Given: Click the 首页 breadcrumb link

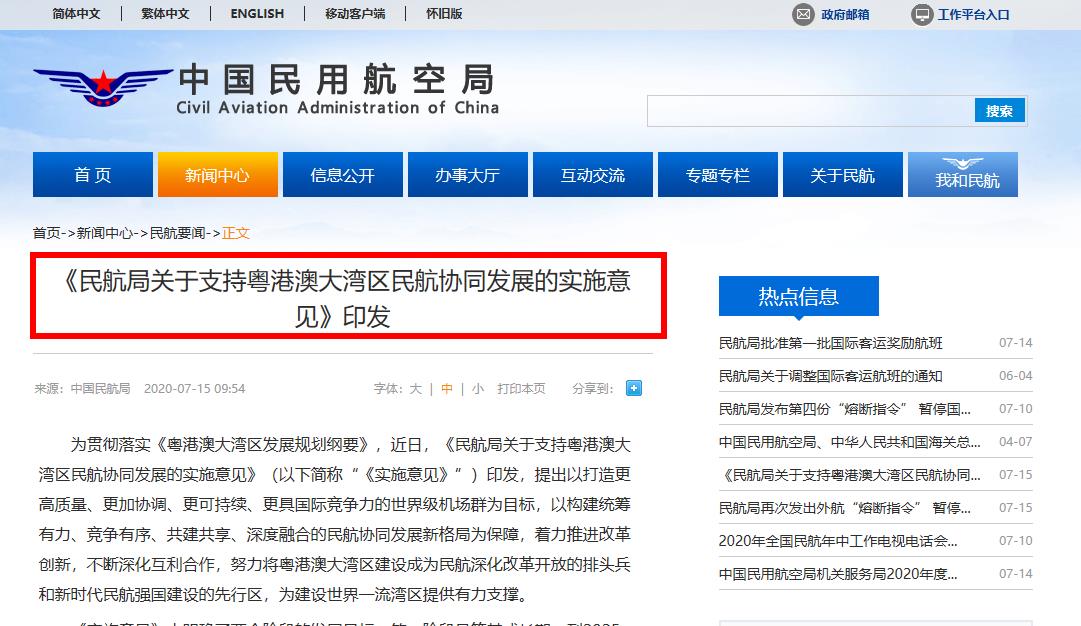Looking at the screenshot, I should [47, 233].
